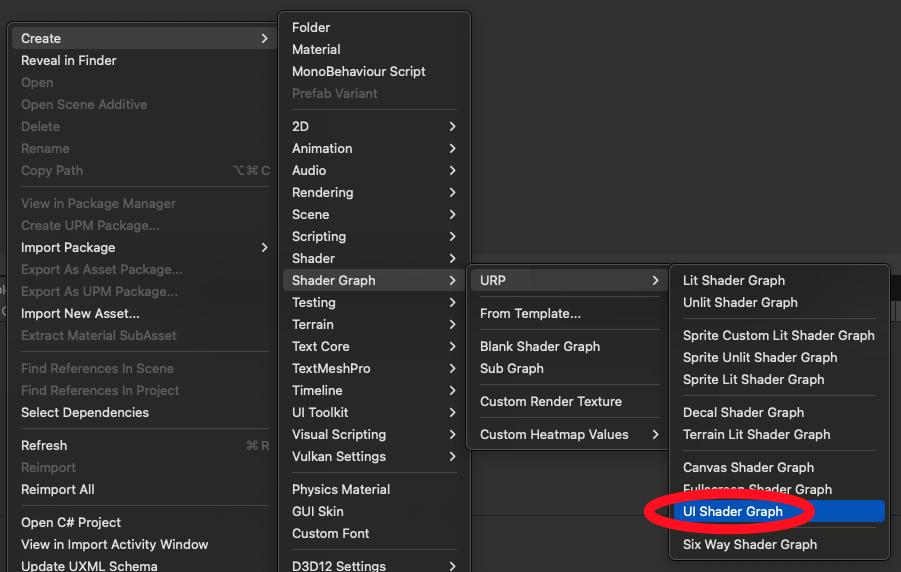Expand the UI Toolkit submenu
Image resolution: width=901 pixels, height=572 pixels.
click(x=374, y=413)
